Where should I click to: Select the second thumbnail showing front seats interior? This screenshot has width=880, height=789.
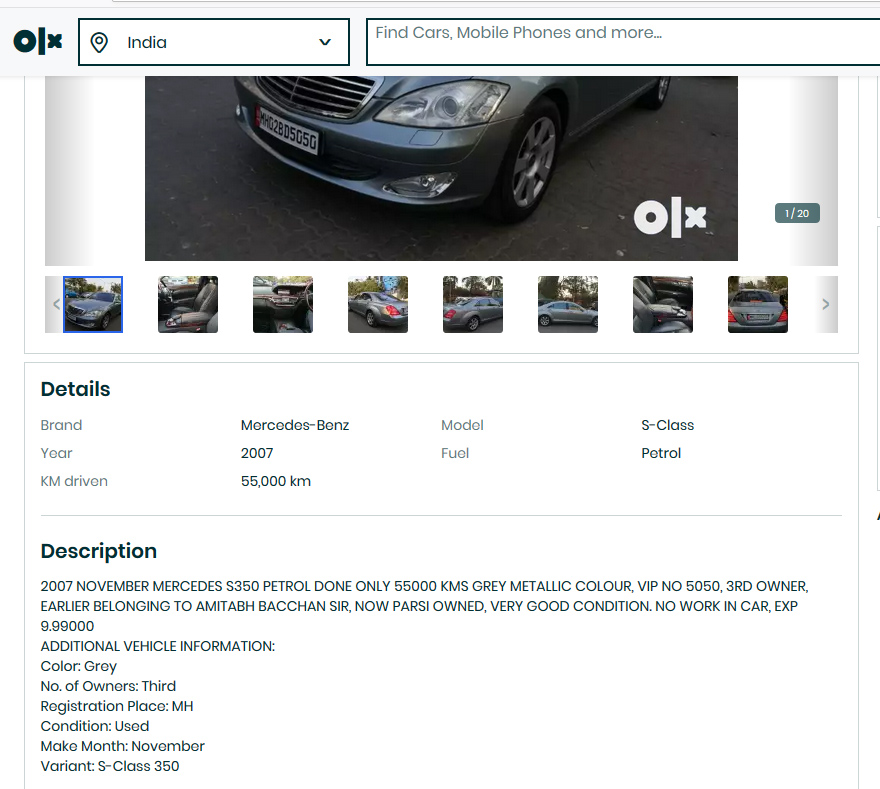click(188, 304)
